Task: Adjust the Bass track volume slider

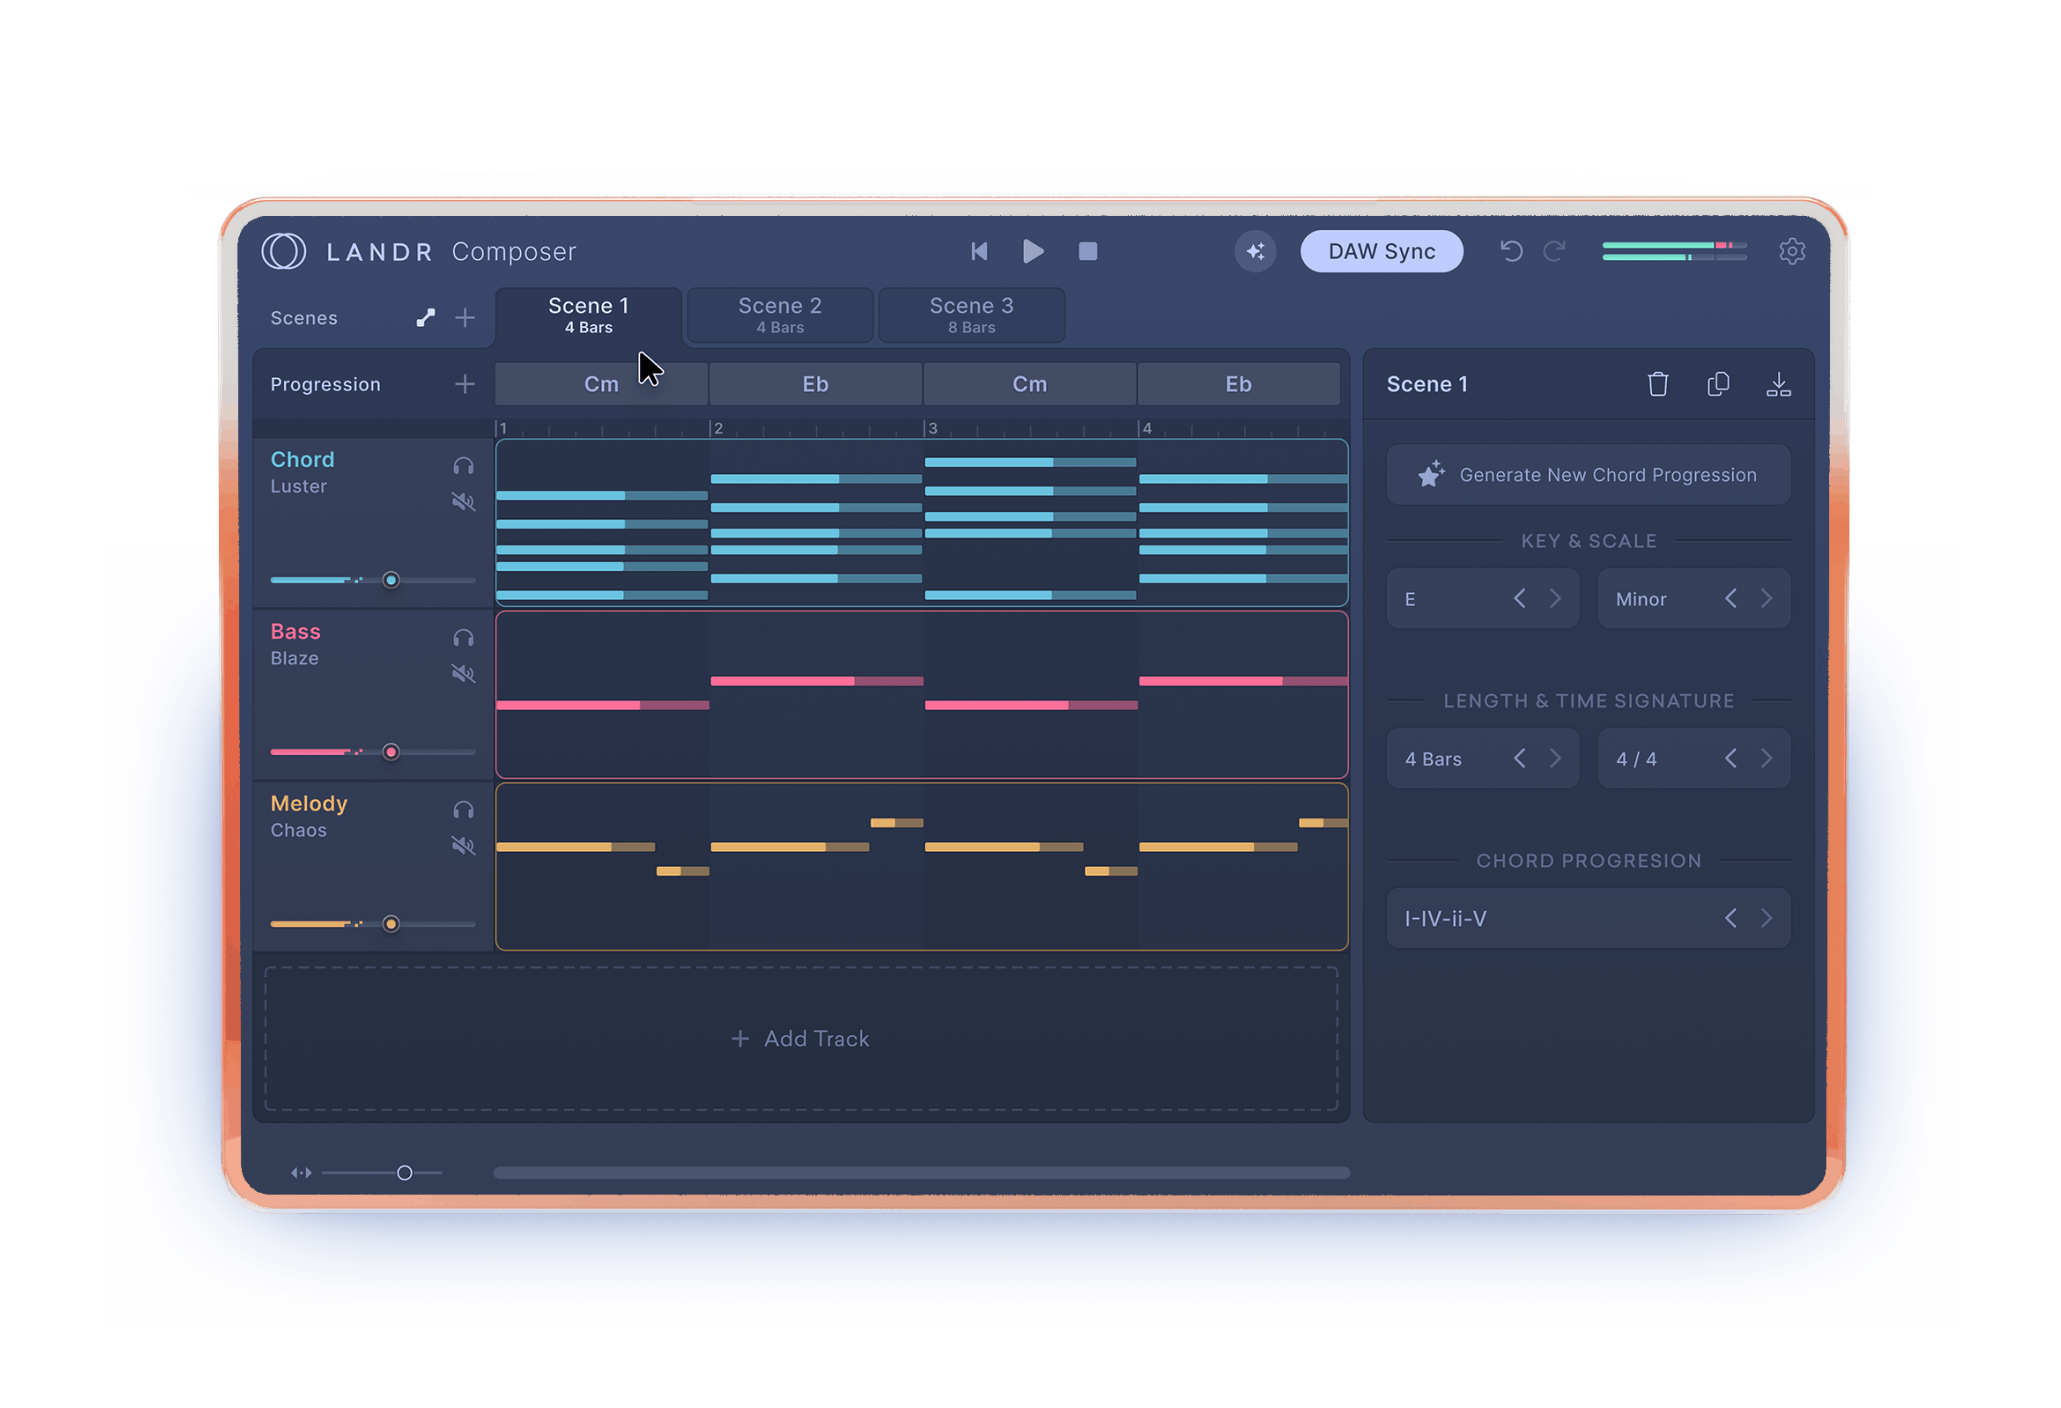Action: click(x=392, y=752)
